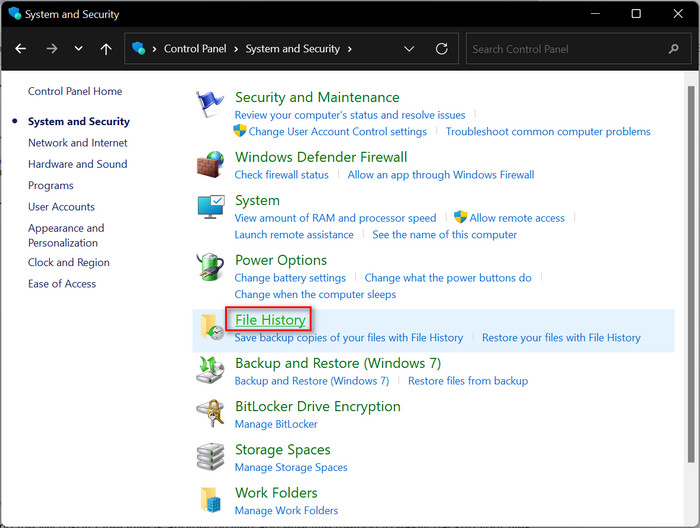Image resolution: width=700 pixels, height=528 pixels.
Task: Click Manage Work Folders link
Action: [x=286, y=511]
